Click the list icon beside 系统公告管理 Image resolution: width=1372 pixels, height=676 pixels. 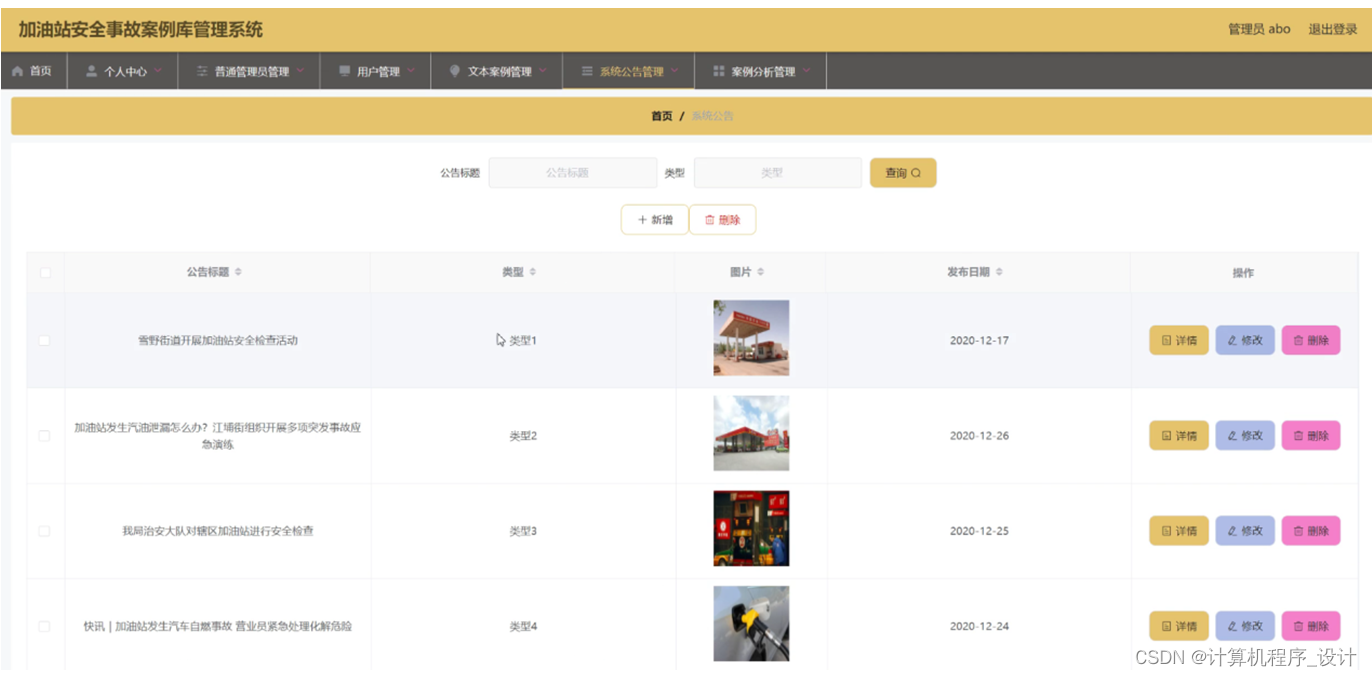587,71
